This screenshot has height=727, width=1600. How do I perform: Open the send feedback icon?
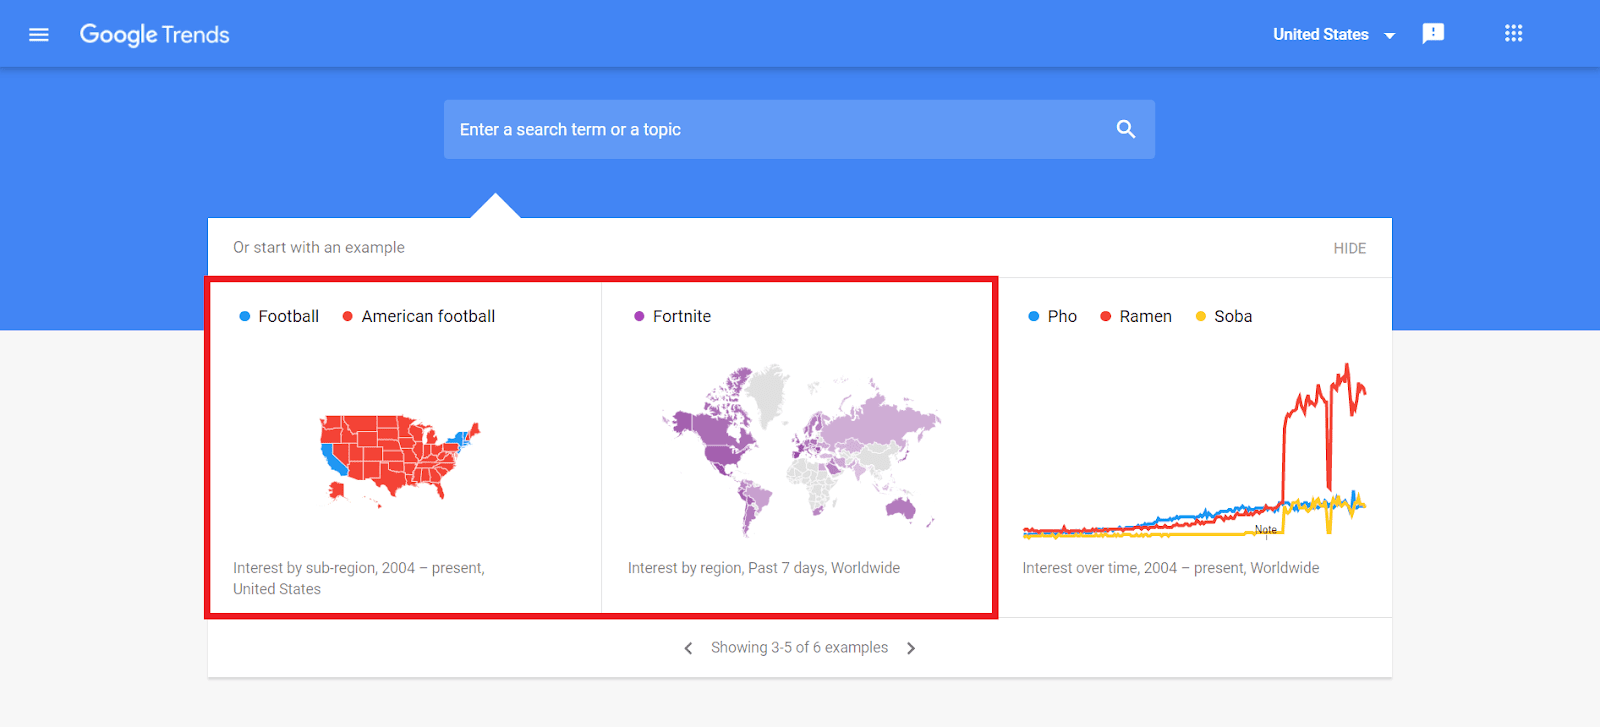tap(1433, 34)
